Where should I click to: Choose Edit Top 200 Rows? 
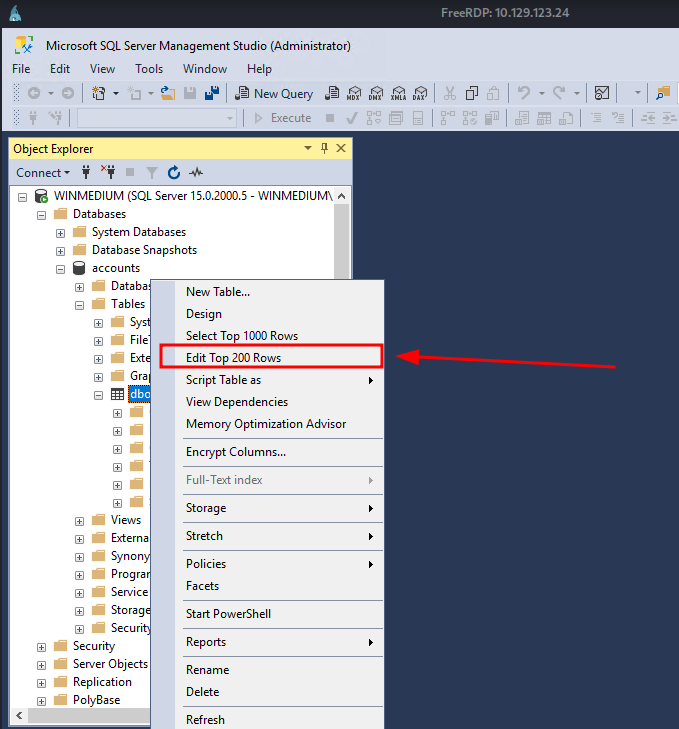[271, 358]
